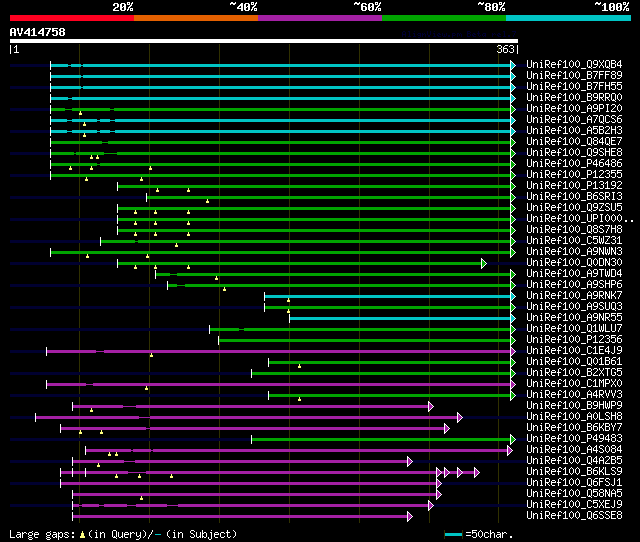Click the UniRef100_B6KLS9 label
The height and width of the screenshot is (542, 640).
coord(574,472)
